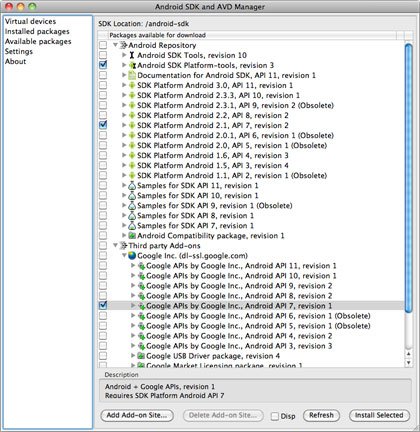The height and width of the screenshot is (432, 420).
Task: Click the package list vertical scrollbar thumb
Action: [409, 178]
